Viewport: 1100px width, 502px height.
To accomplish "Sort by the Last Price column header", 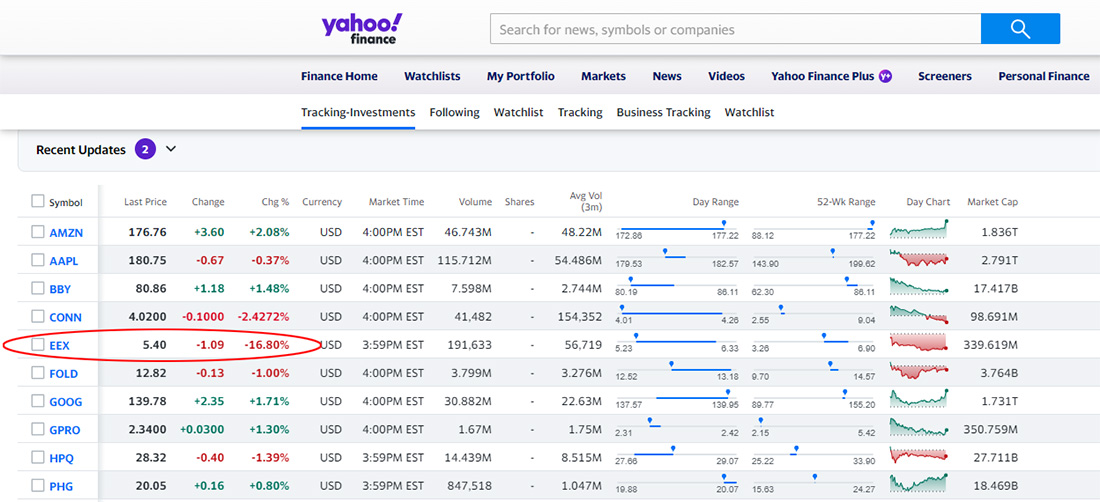I will [145, 202].
